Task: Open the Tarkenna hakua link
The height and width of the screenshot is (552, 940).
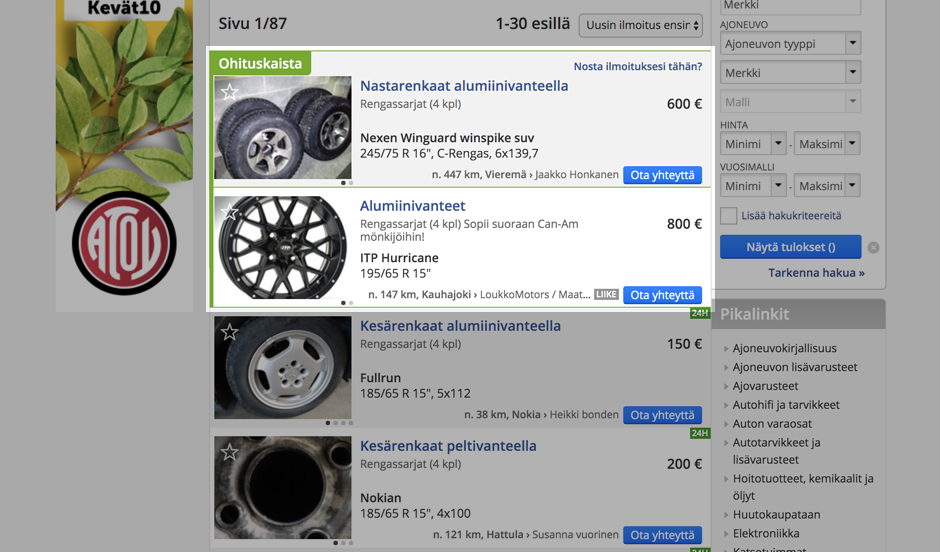Action: click(817, 273)
